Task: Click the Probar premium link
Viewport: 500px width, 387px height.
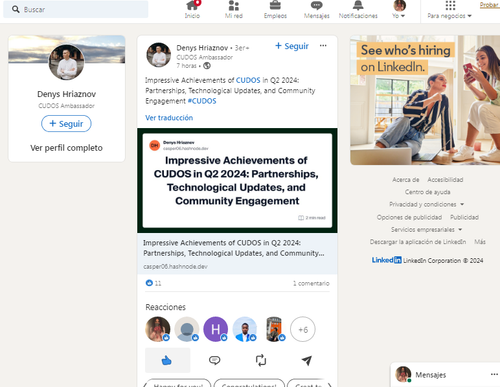Action: 489,5
